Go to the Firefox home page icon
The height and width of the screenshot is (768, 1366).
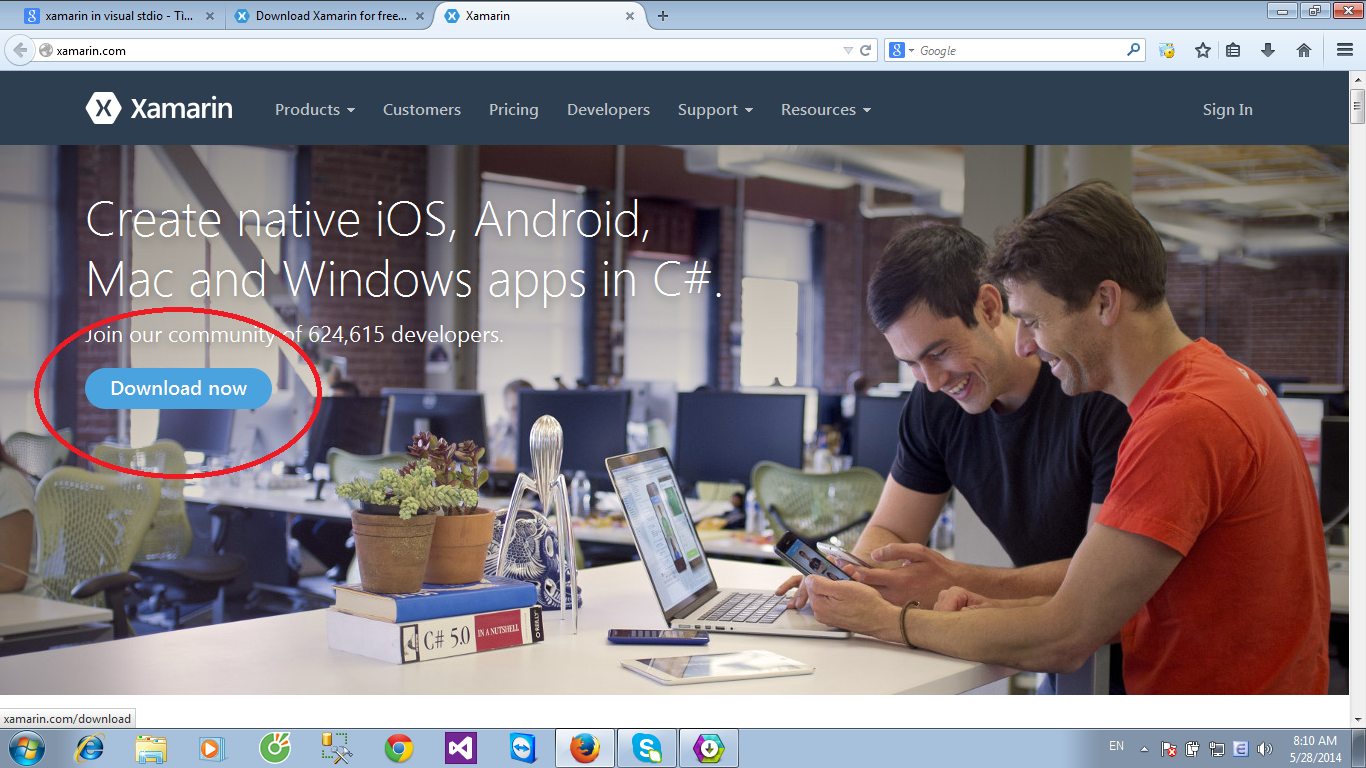1303,50
